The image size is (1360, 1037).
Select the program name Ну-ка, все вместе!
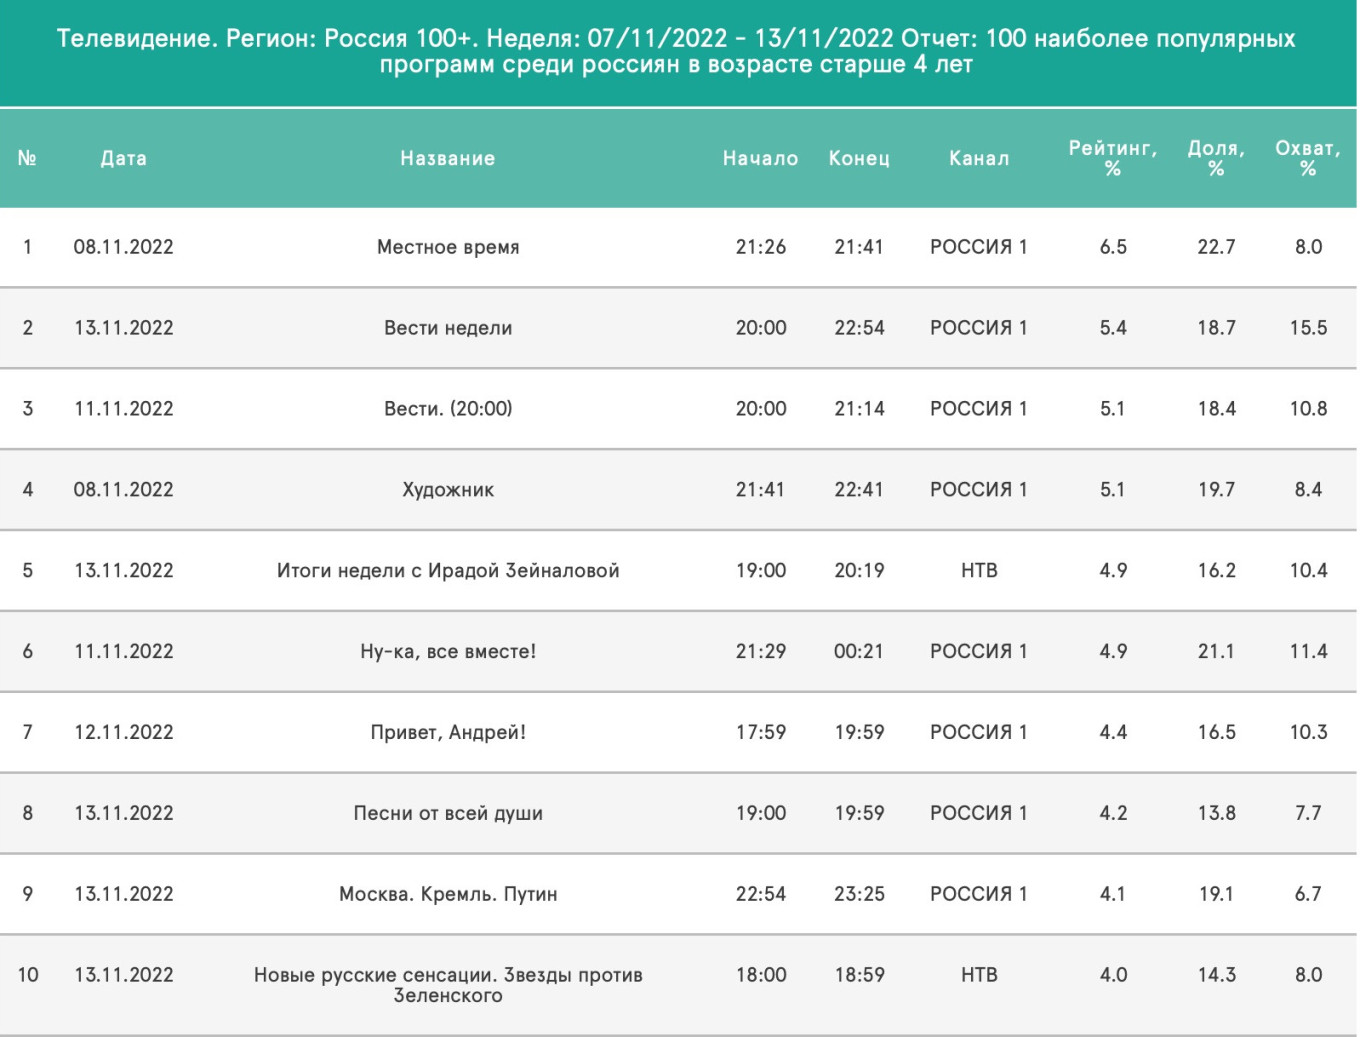coord(448,652)
